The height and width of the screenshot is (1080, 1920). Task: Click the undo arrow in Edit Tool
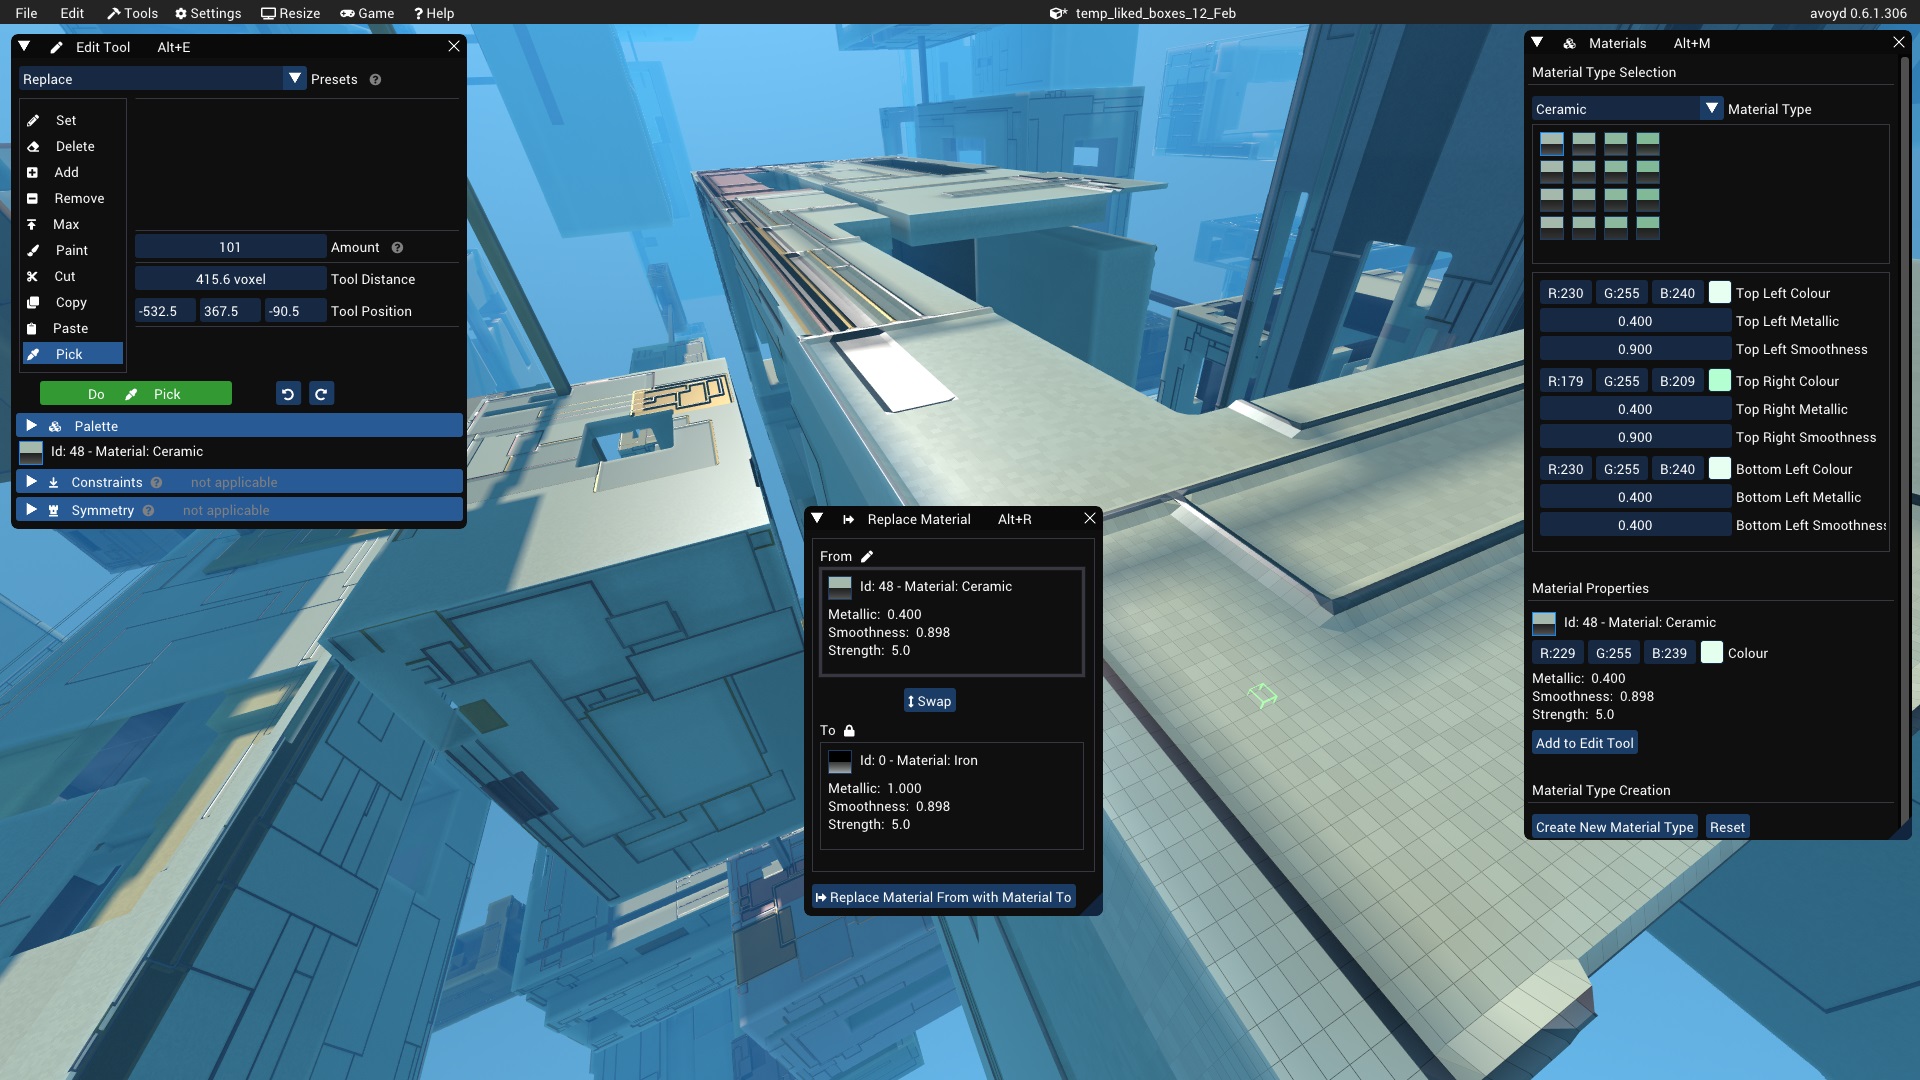tap(288, 393)
